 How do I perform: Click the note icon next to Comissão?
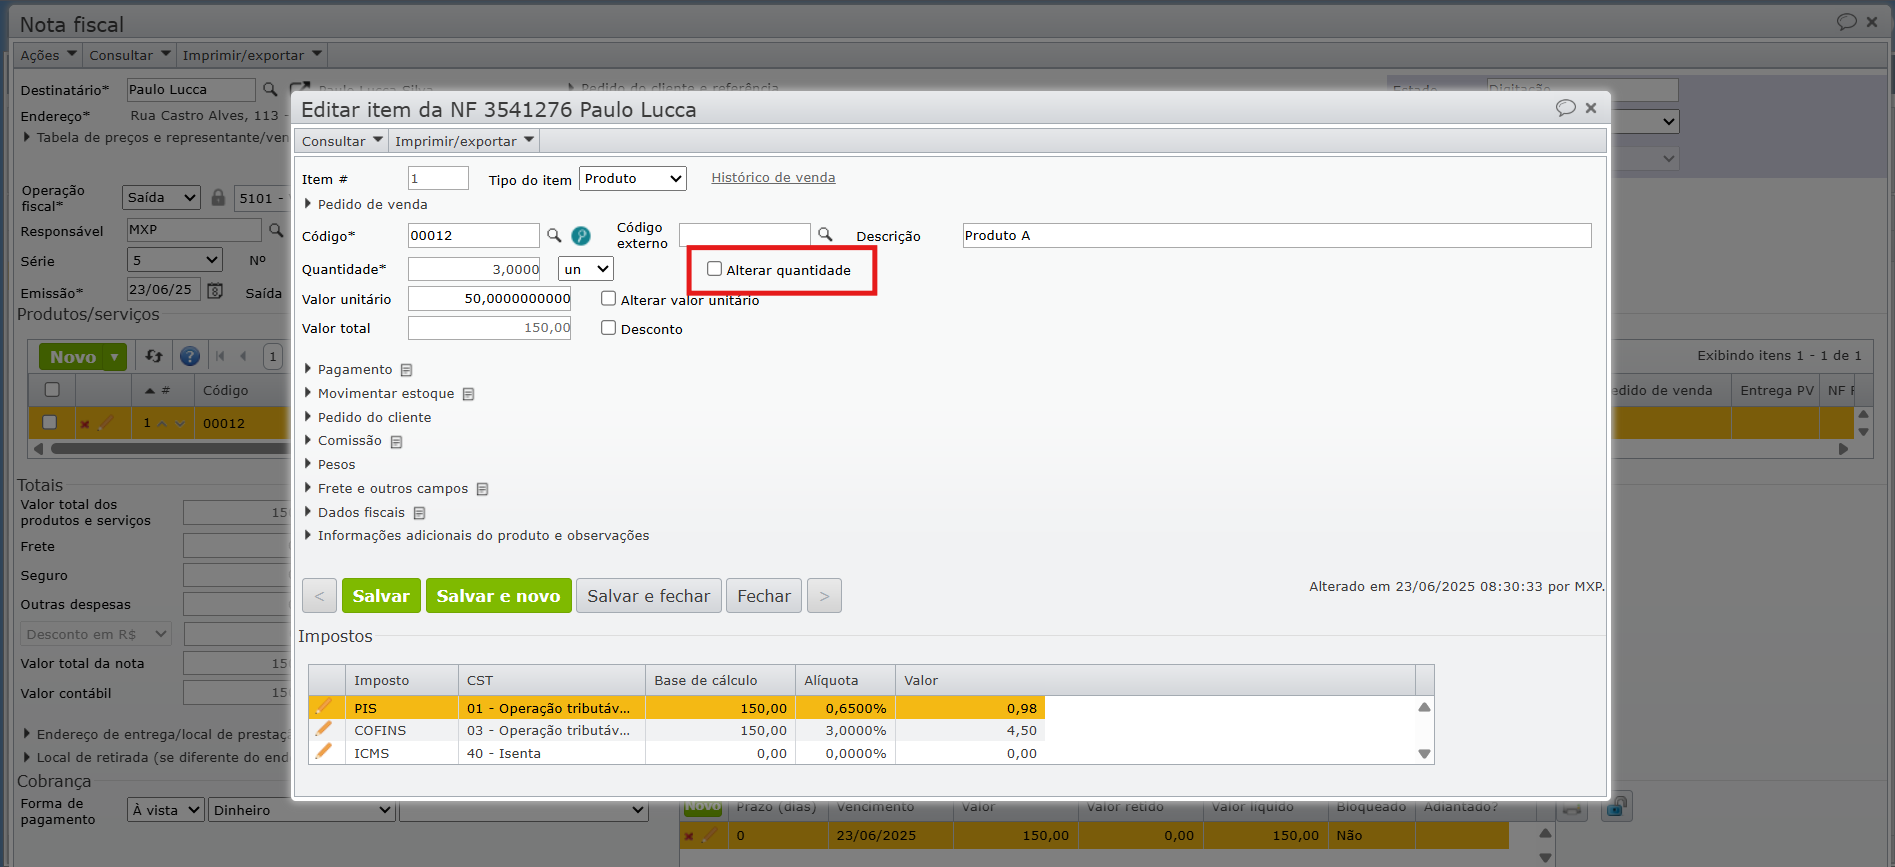pos(396,441)
